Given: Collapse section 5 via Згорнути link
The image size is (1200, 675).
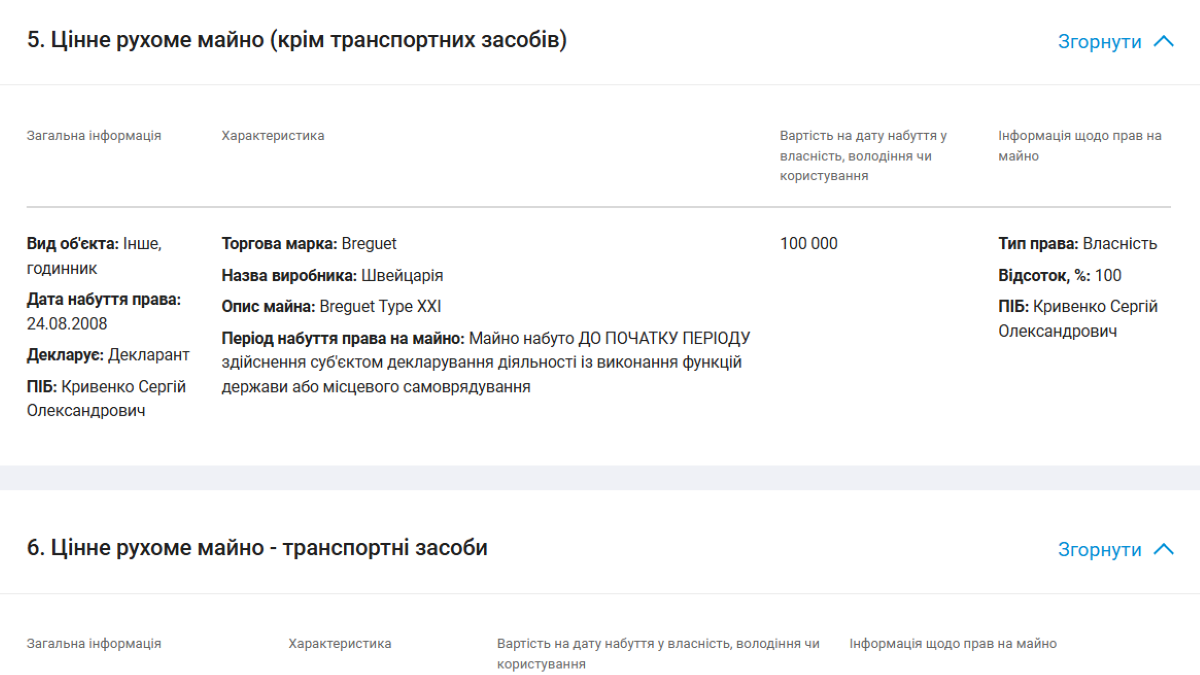Looking at the screenshot, I should (x=1099, y=42).
